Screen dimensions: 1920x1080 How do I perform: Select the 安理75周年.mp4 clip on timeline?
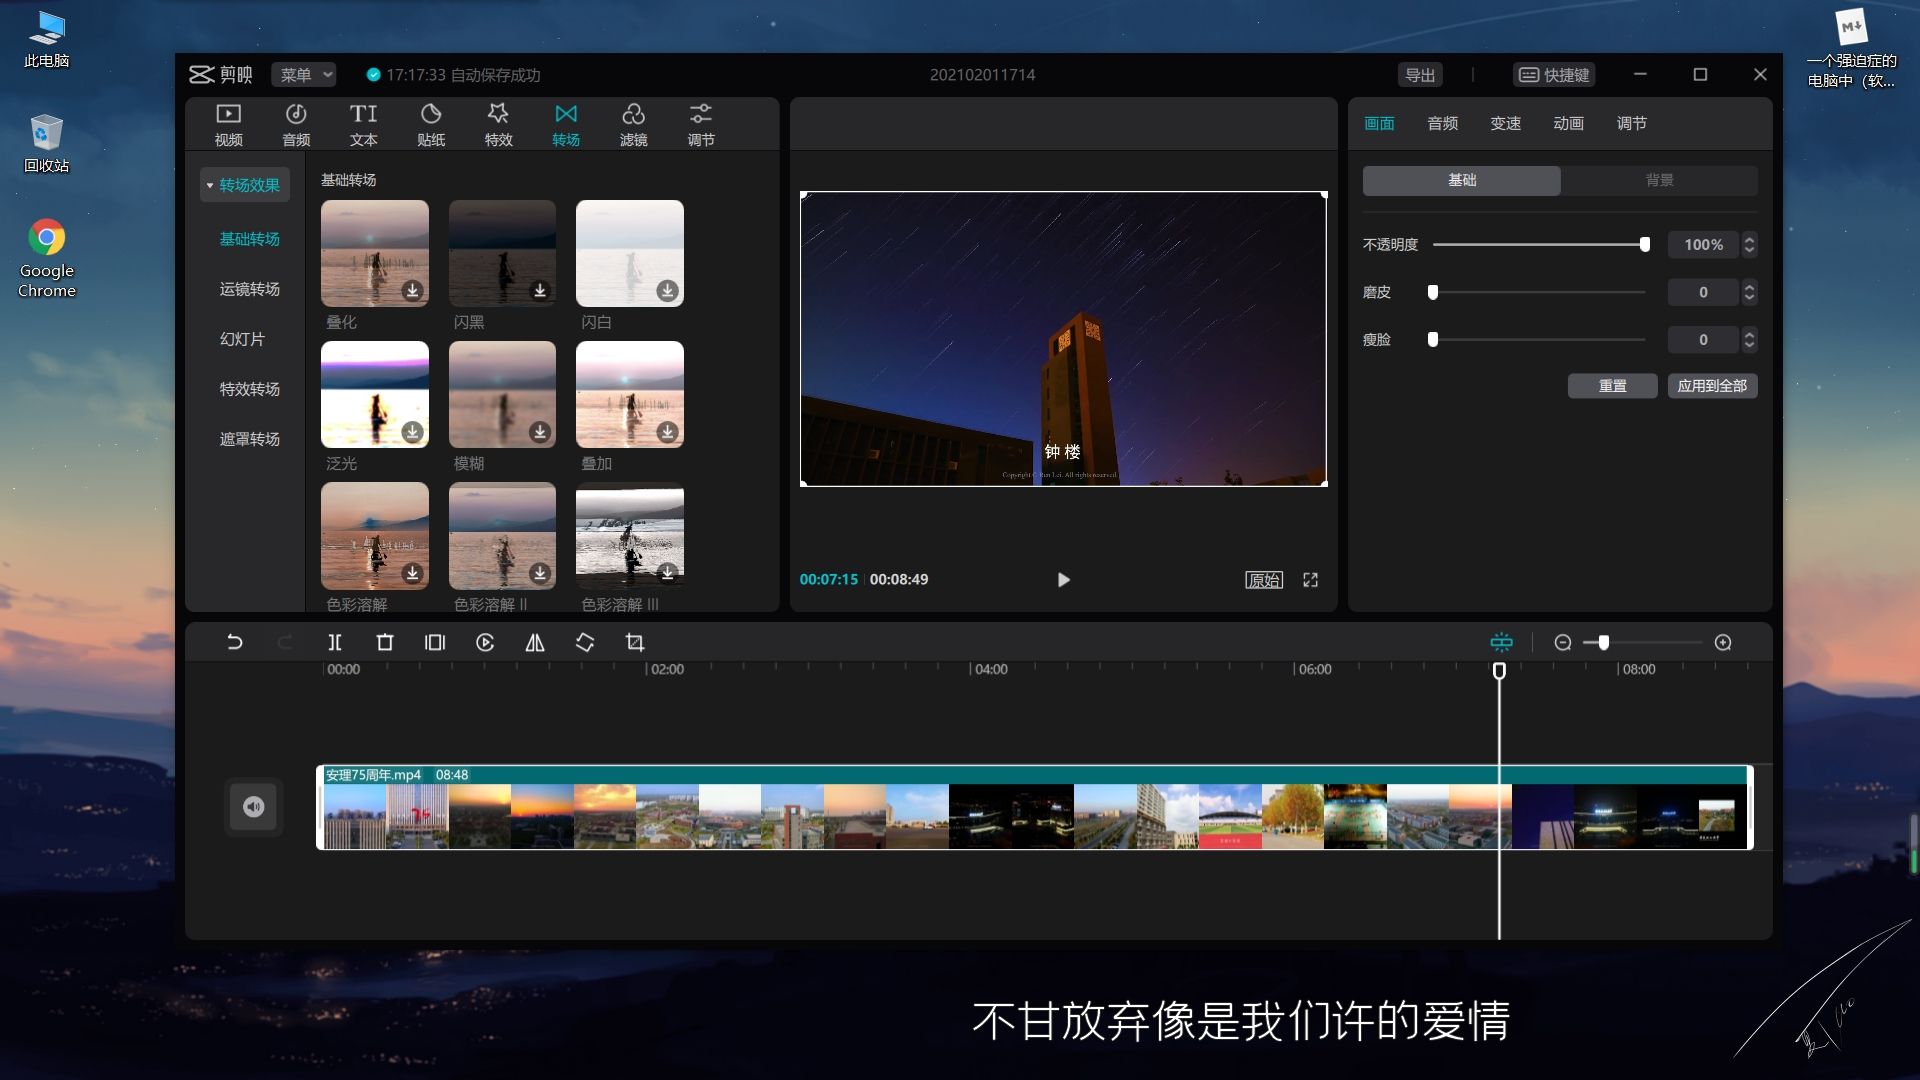(1035, 808)
